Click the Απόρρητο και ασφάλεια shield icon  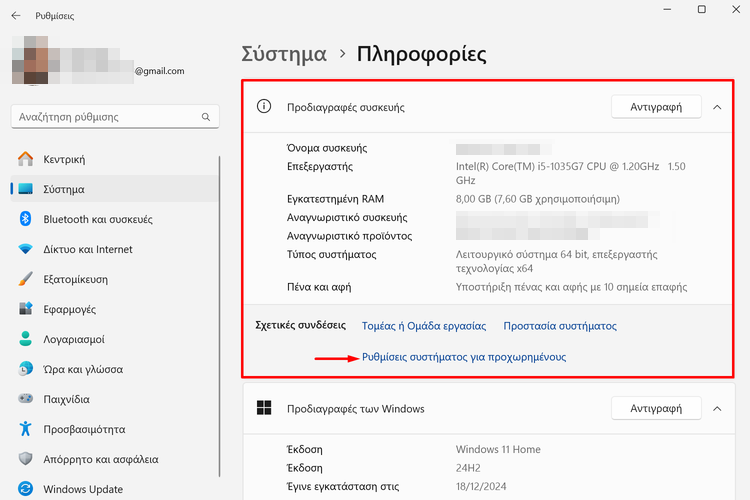(x=25, y=459)
